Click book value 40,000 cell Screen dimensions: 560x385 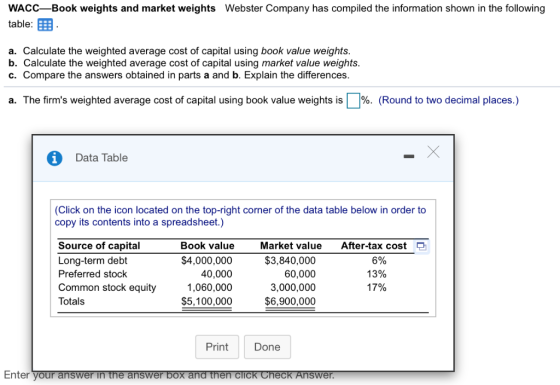pyautogui.click(x=216, y=274)
